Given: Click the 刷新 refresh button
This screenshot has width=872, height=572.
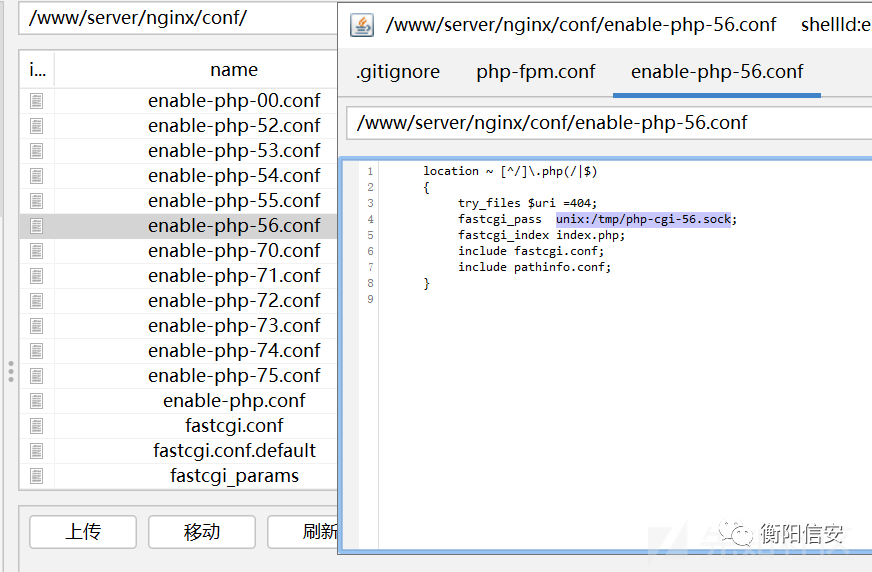Looking at the screenshot, I should (303, 532).
